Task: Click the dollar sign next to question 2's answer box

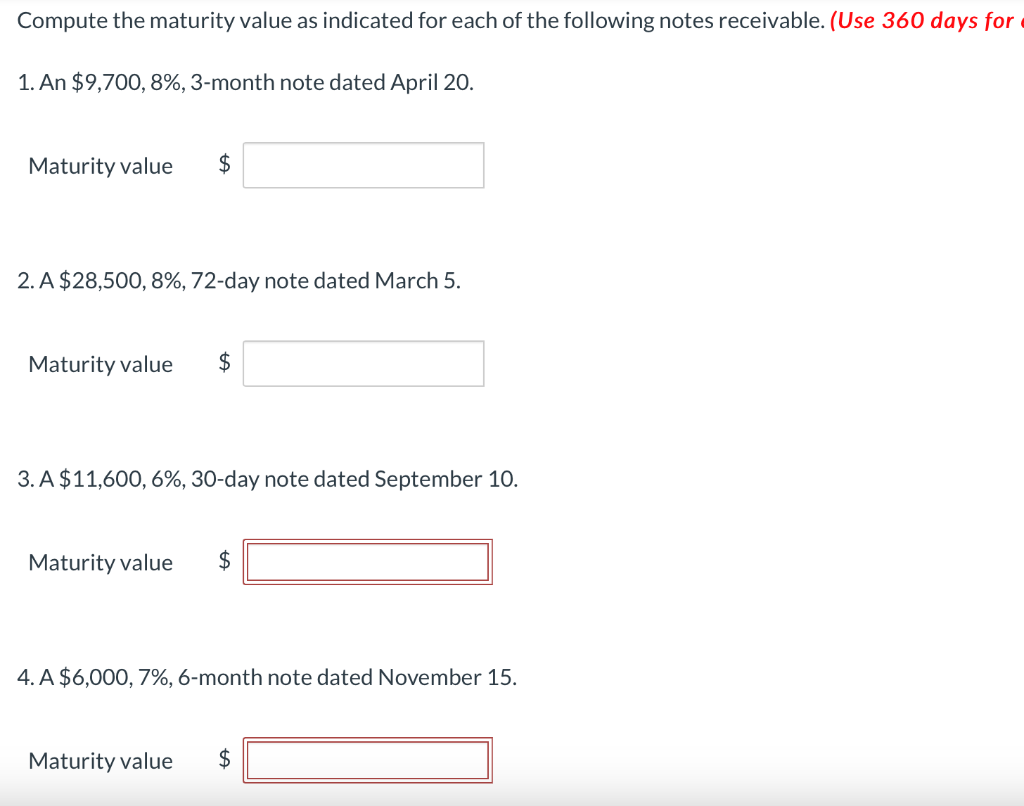Action: pos(224,363)
